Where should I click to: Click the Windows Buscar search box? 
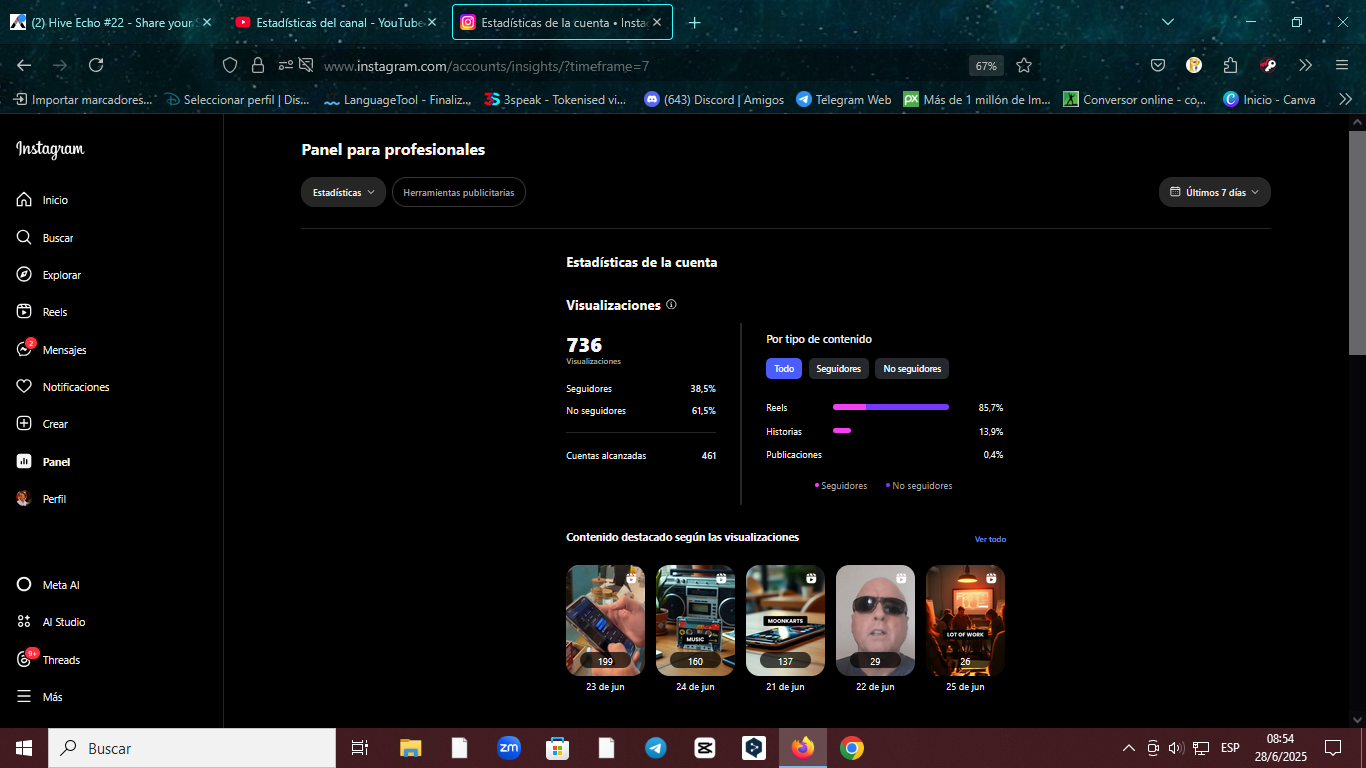192,748
